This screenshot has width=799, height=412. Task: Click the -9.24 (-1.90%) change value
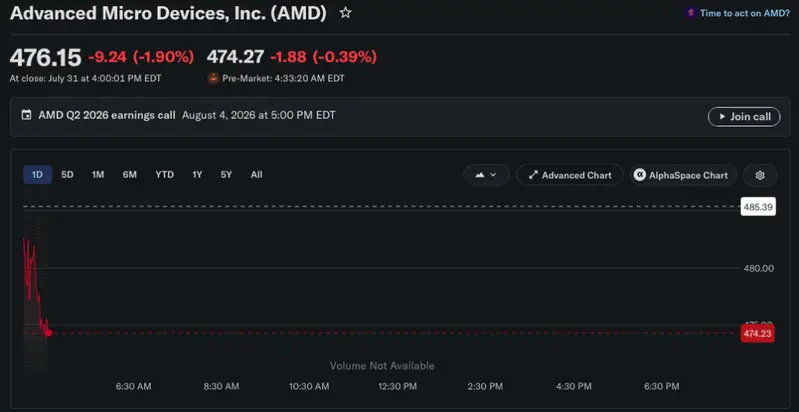pos(141,57)
